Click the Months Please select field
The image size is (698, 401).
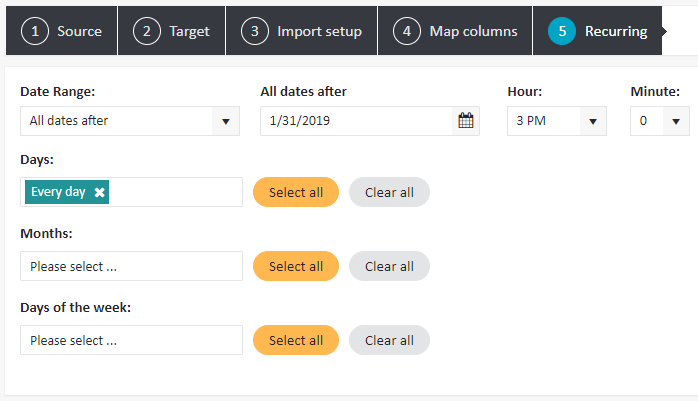coord(131,266)
